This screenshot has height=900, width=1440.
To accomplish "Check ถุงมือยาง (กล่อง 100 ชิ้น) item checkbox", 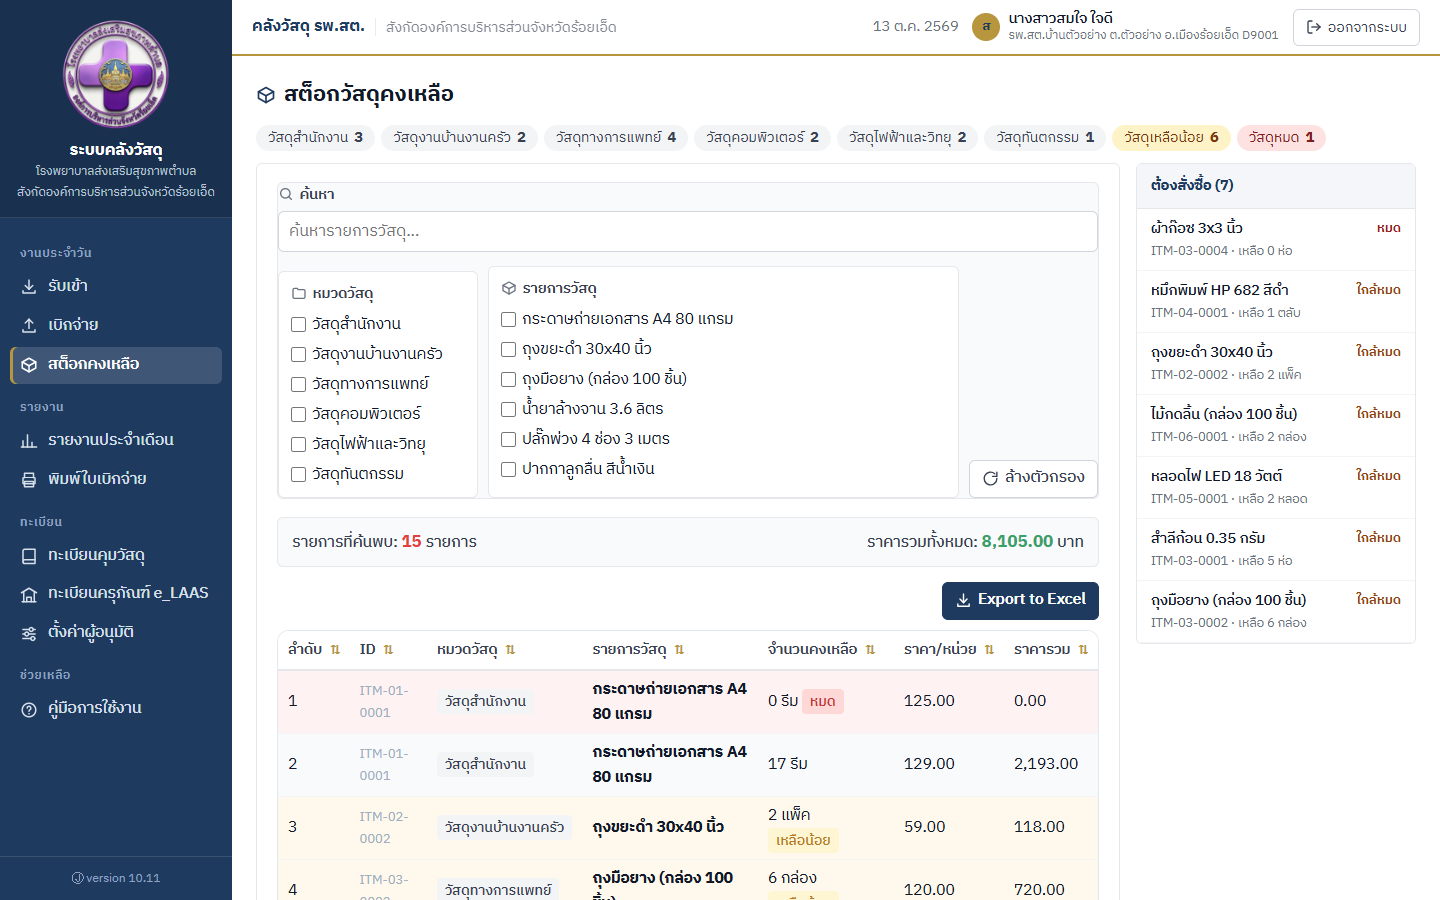I will point(508,379).
